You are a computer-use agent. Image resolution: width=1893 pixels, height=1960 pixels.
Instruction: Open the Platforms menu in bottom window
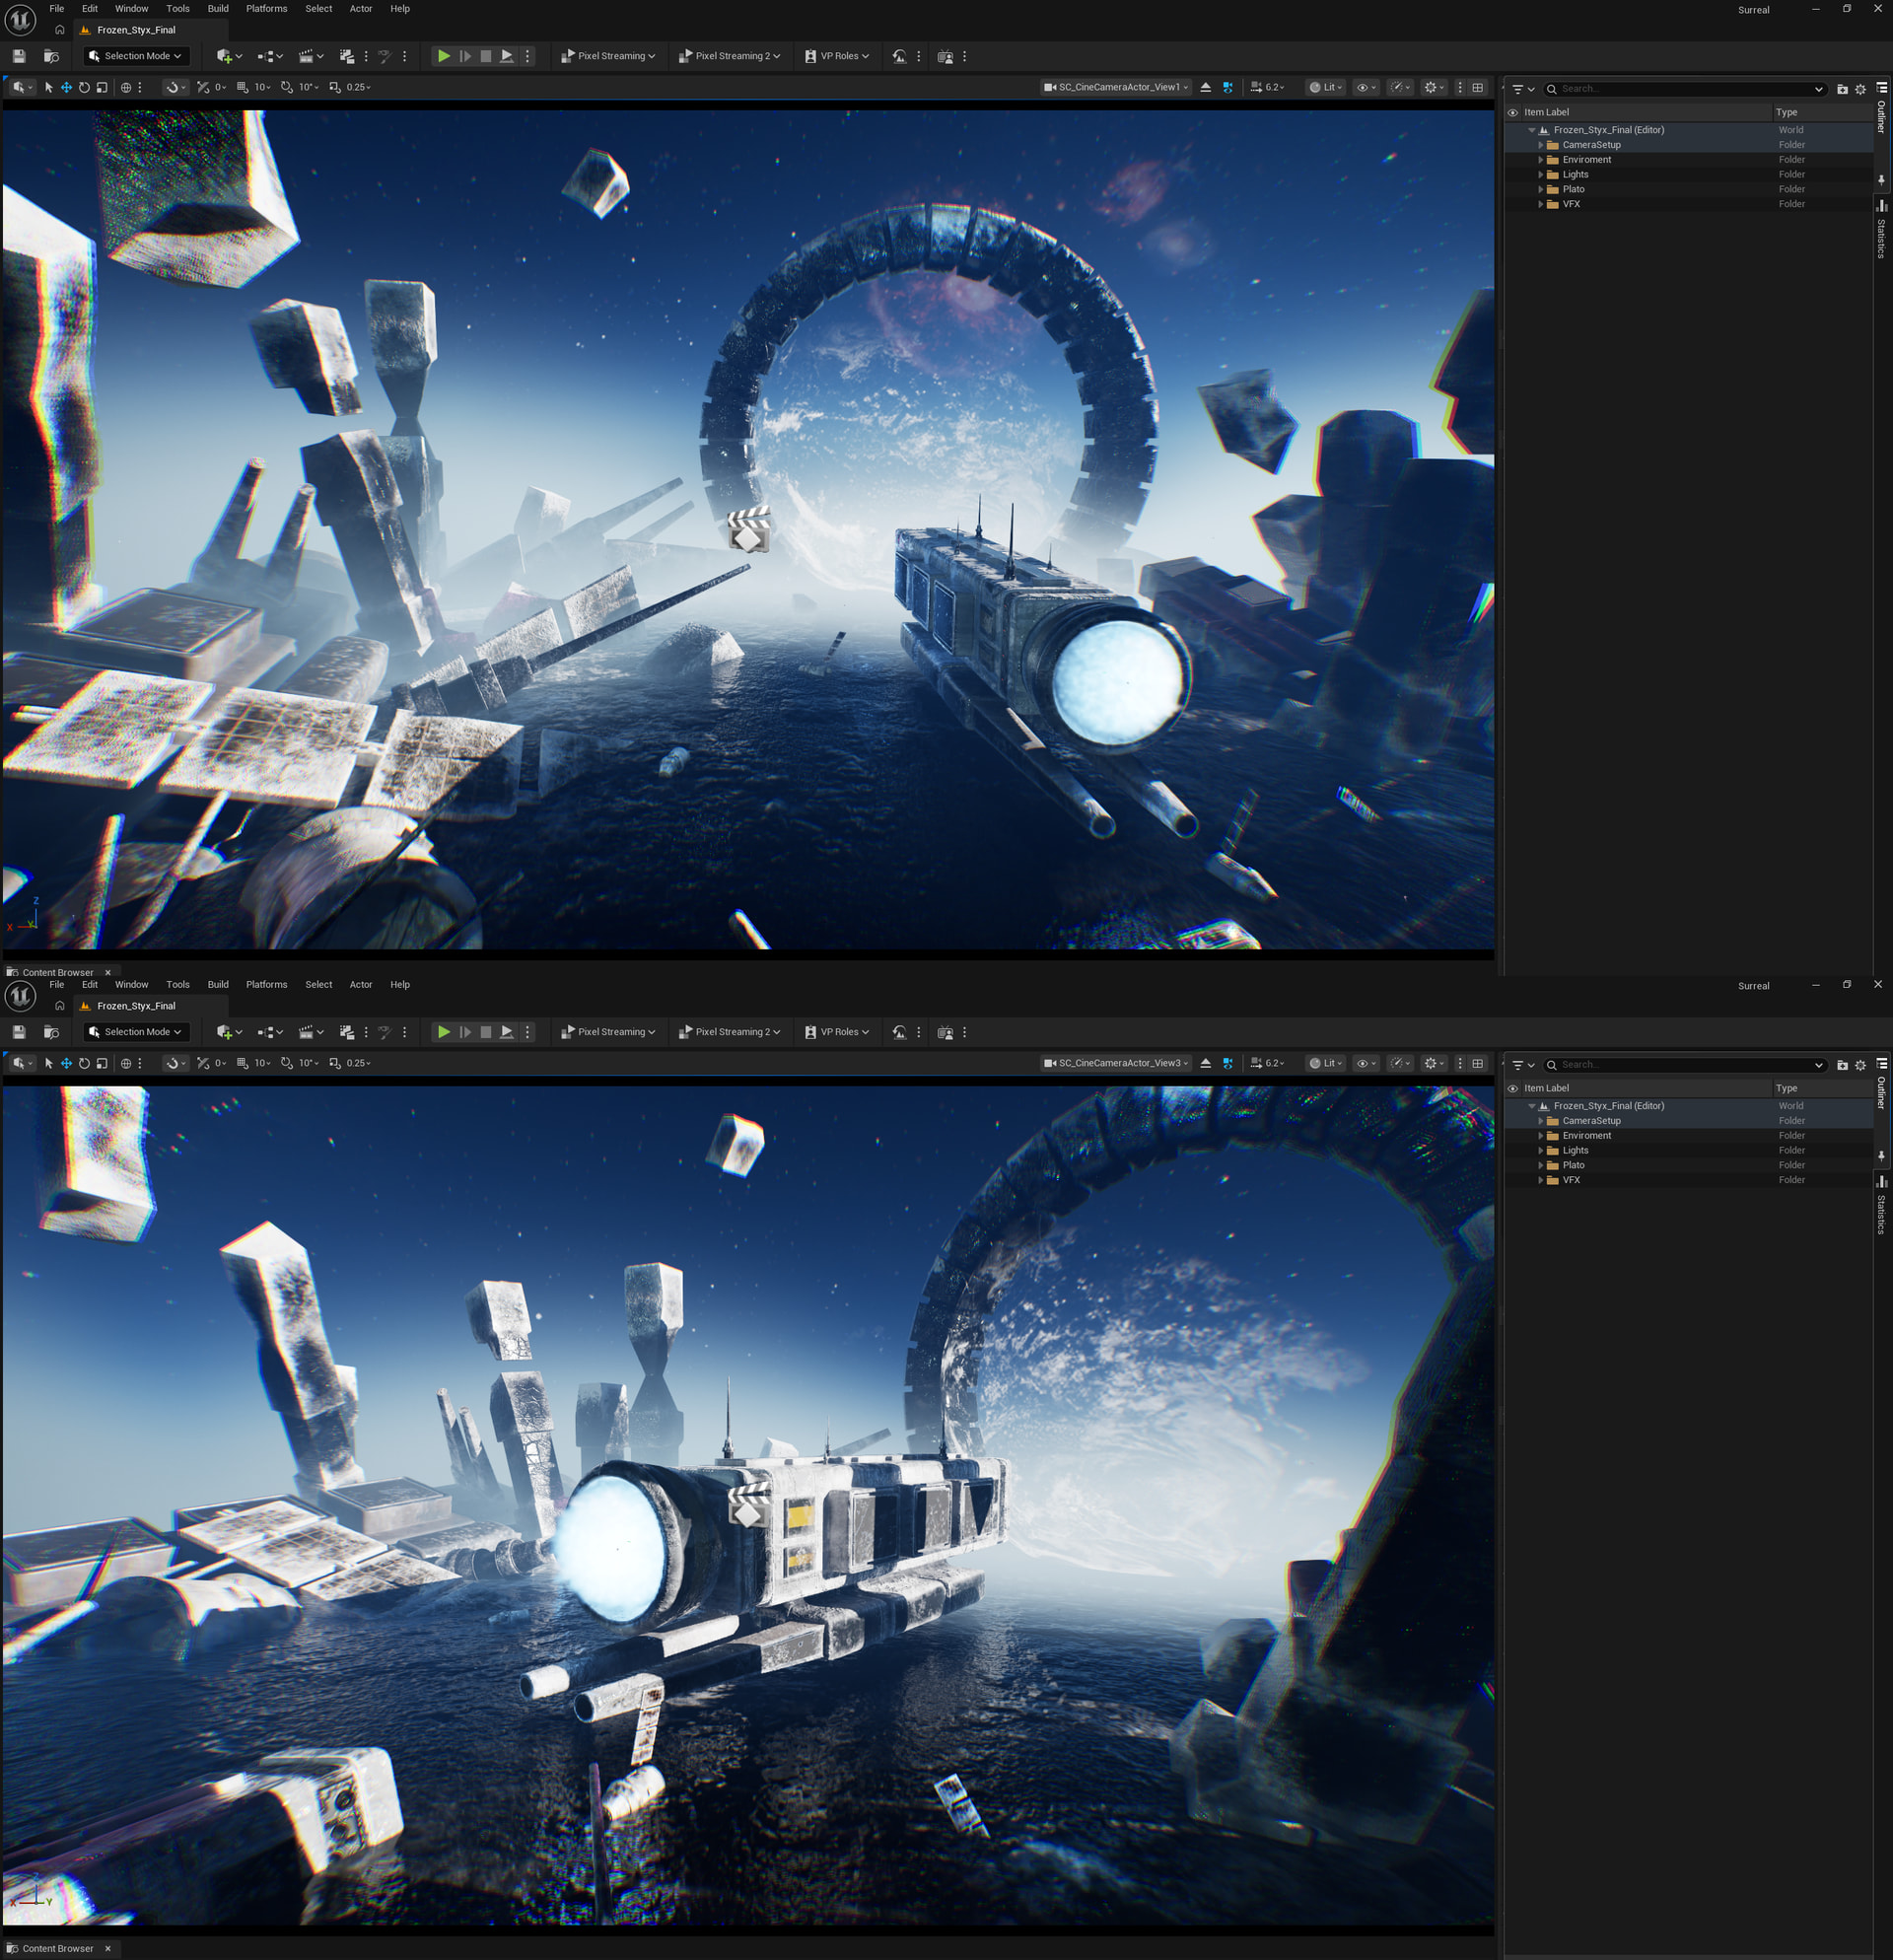(266, 984)
